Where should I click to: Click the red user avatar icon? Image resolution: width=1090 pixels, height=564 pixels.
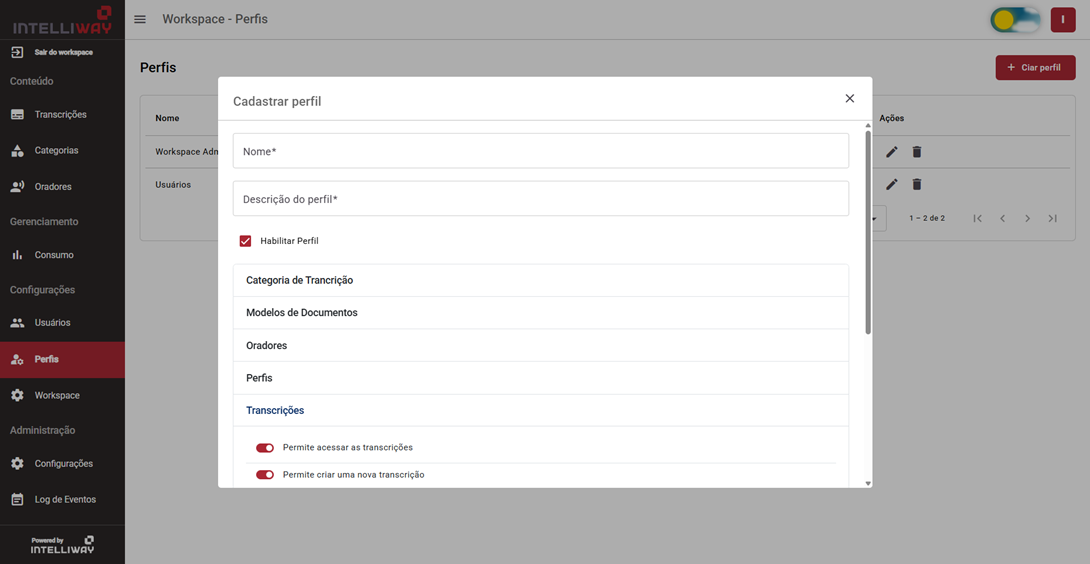(1062, 20)
